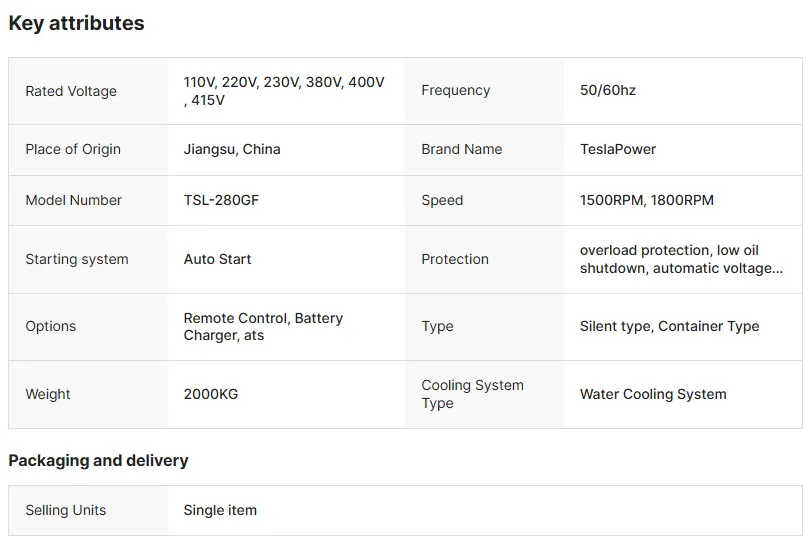This screenshot has height=552, width=812.
Task: Select the '2000KG' weight value
Action: [211, 394]
